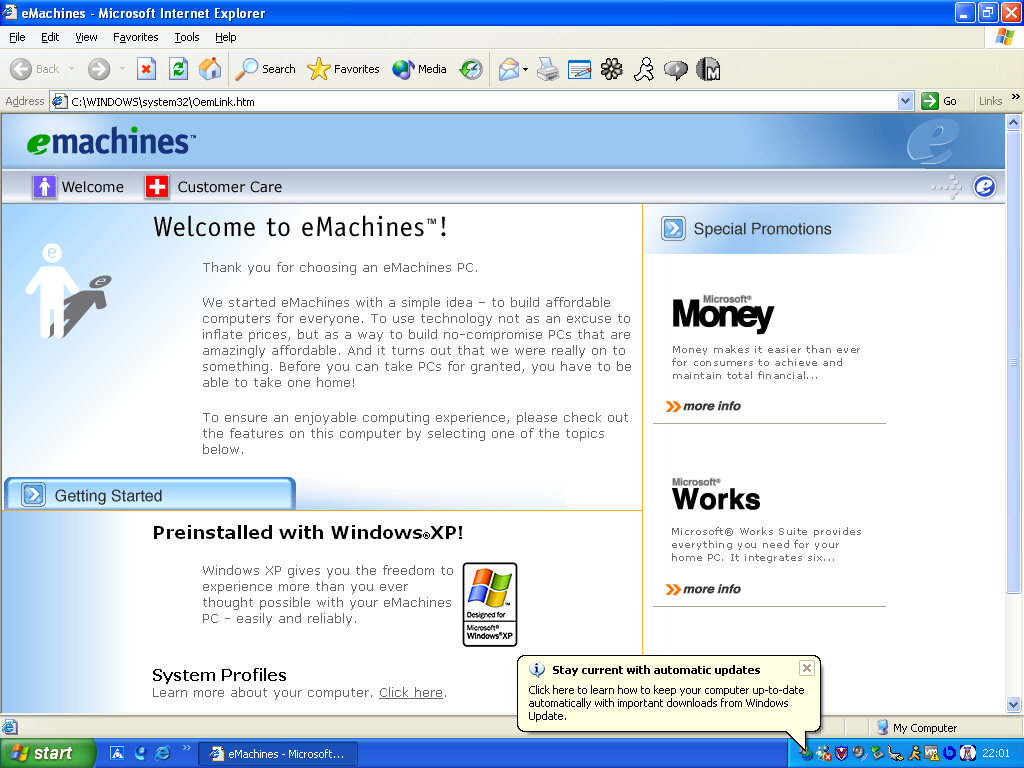
Task: Click the AIM running man icon
Action: coord(645,69)
